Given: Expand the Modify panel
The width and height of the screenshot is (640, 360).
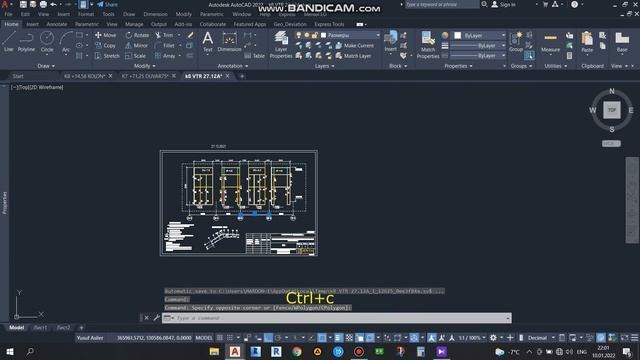Looking at the screenshot, I should point(144,66).
